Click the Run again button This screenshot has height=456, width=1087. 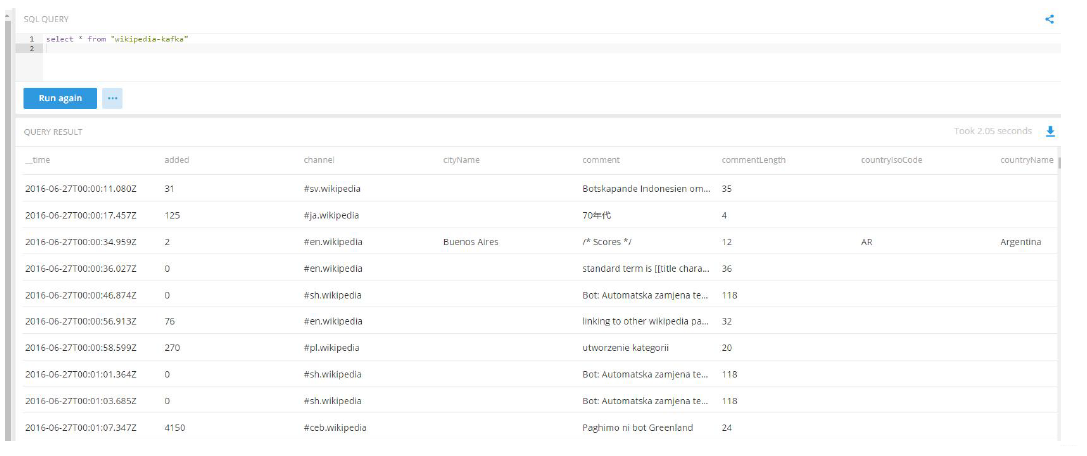point(60,98)
